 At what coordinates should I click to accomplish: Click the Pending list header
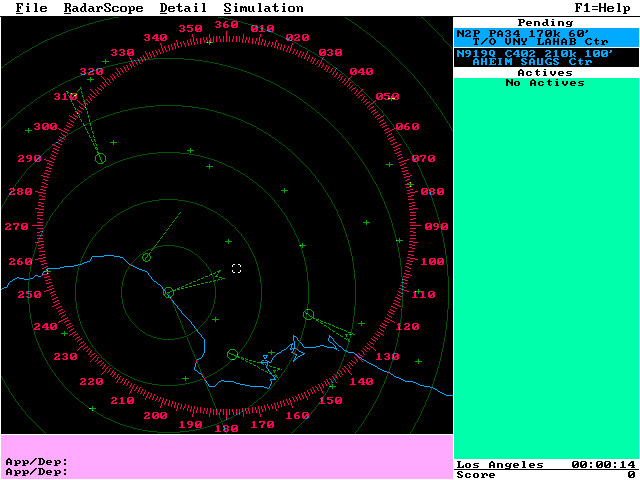click(x=546, y=22)
